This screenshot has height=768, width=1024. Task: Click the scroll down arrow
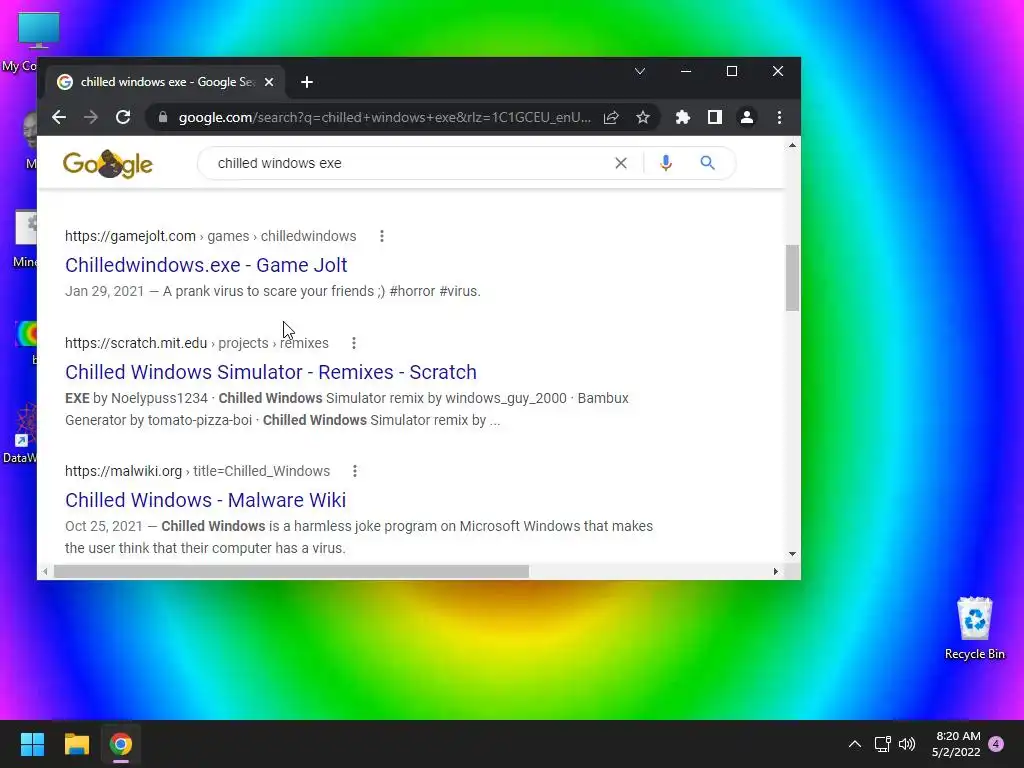[792, 554]
